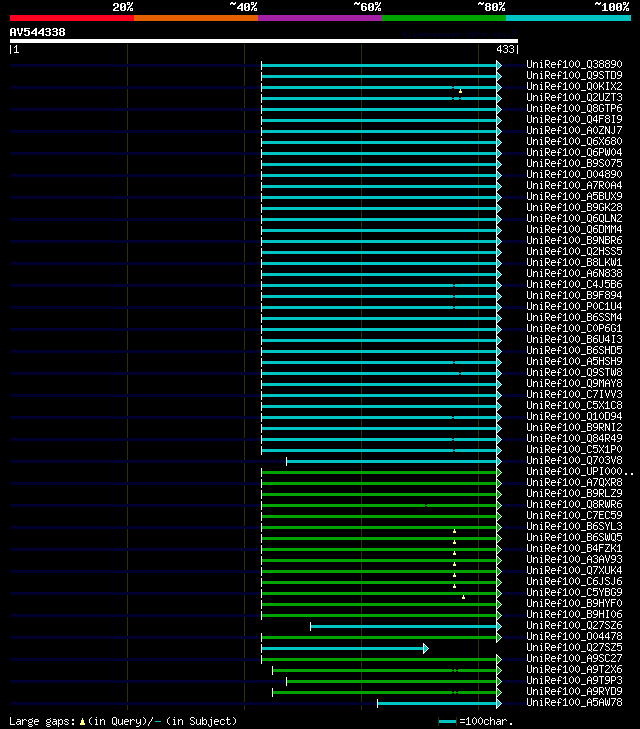Click the UniRef100_B8LKW1 hit label

(574, 262)
